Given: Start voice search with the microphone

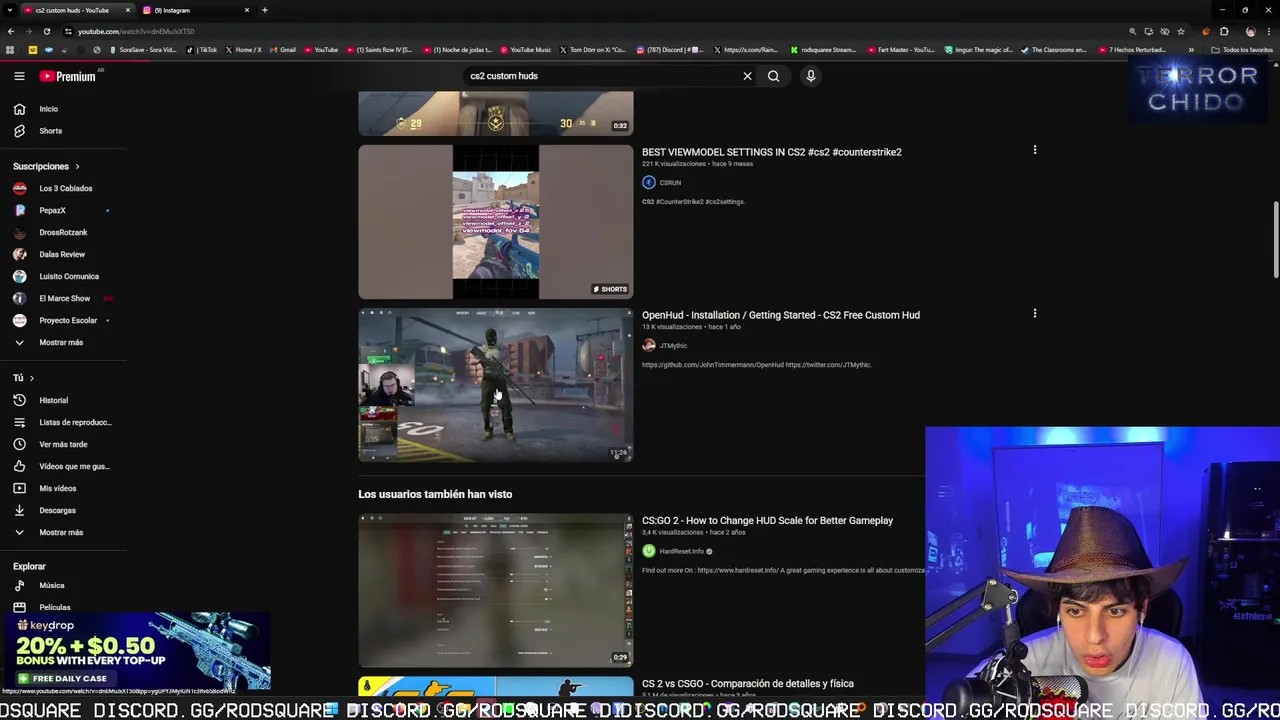Looking at the screenshot, I should pyautogui.click(x=811, y=76).
